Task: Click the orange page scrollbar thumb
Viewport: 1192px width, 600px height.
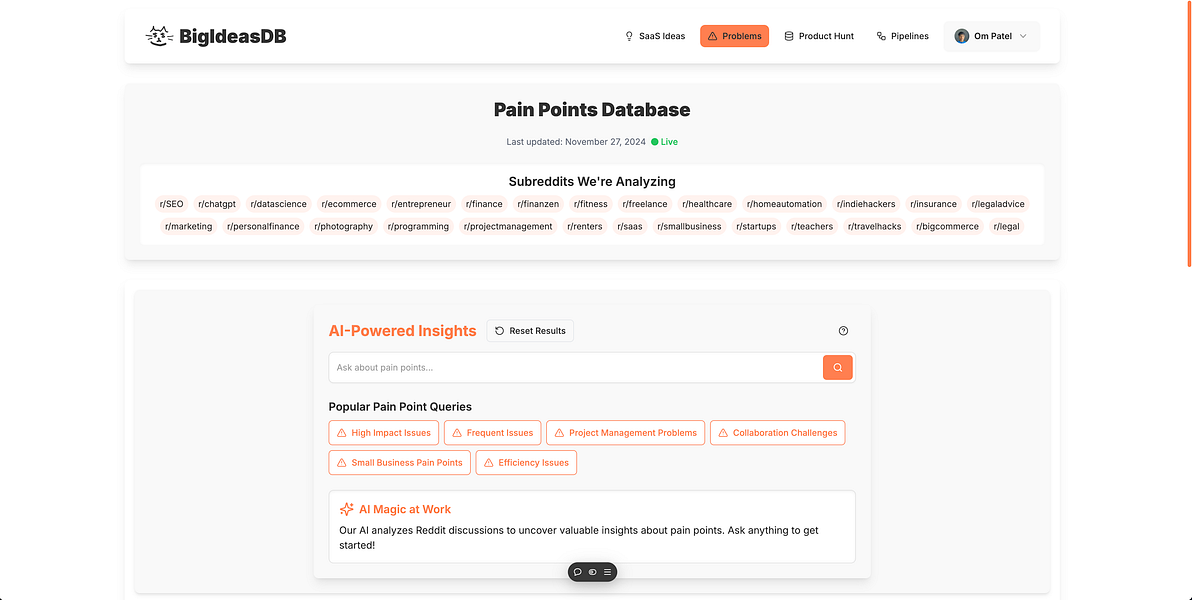Action: (1189, 133)
